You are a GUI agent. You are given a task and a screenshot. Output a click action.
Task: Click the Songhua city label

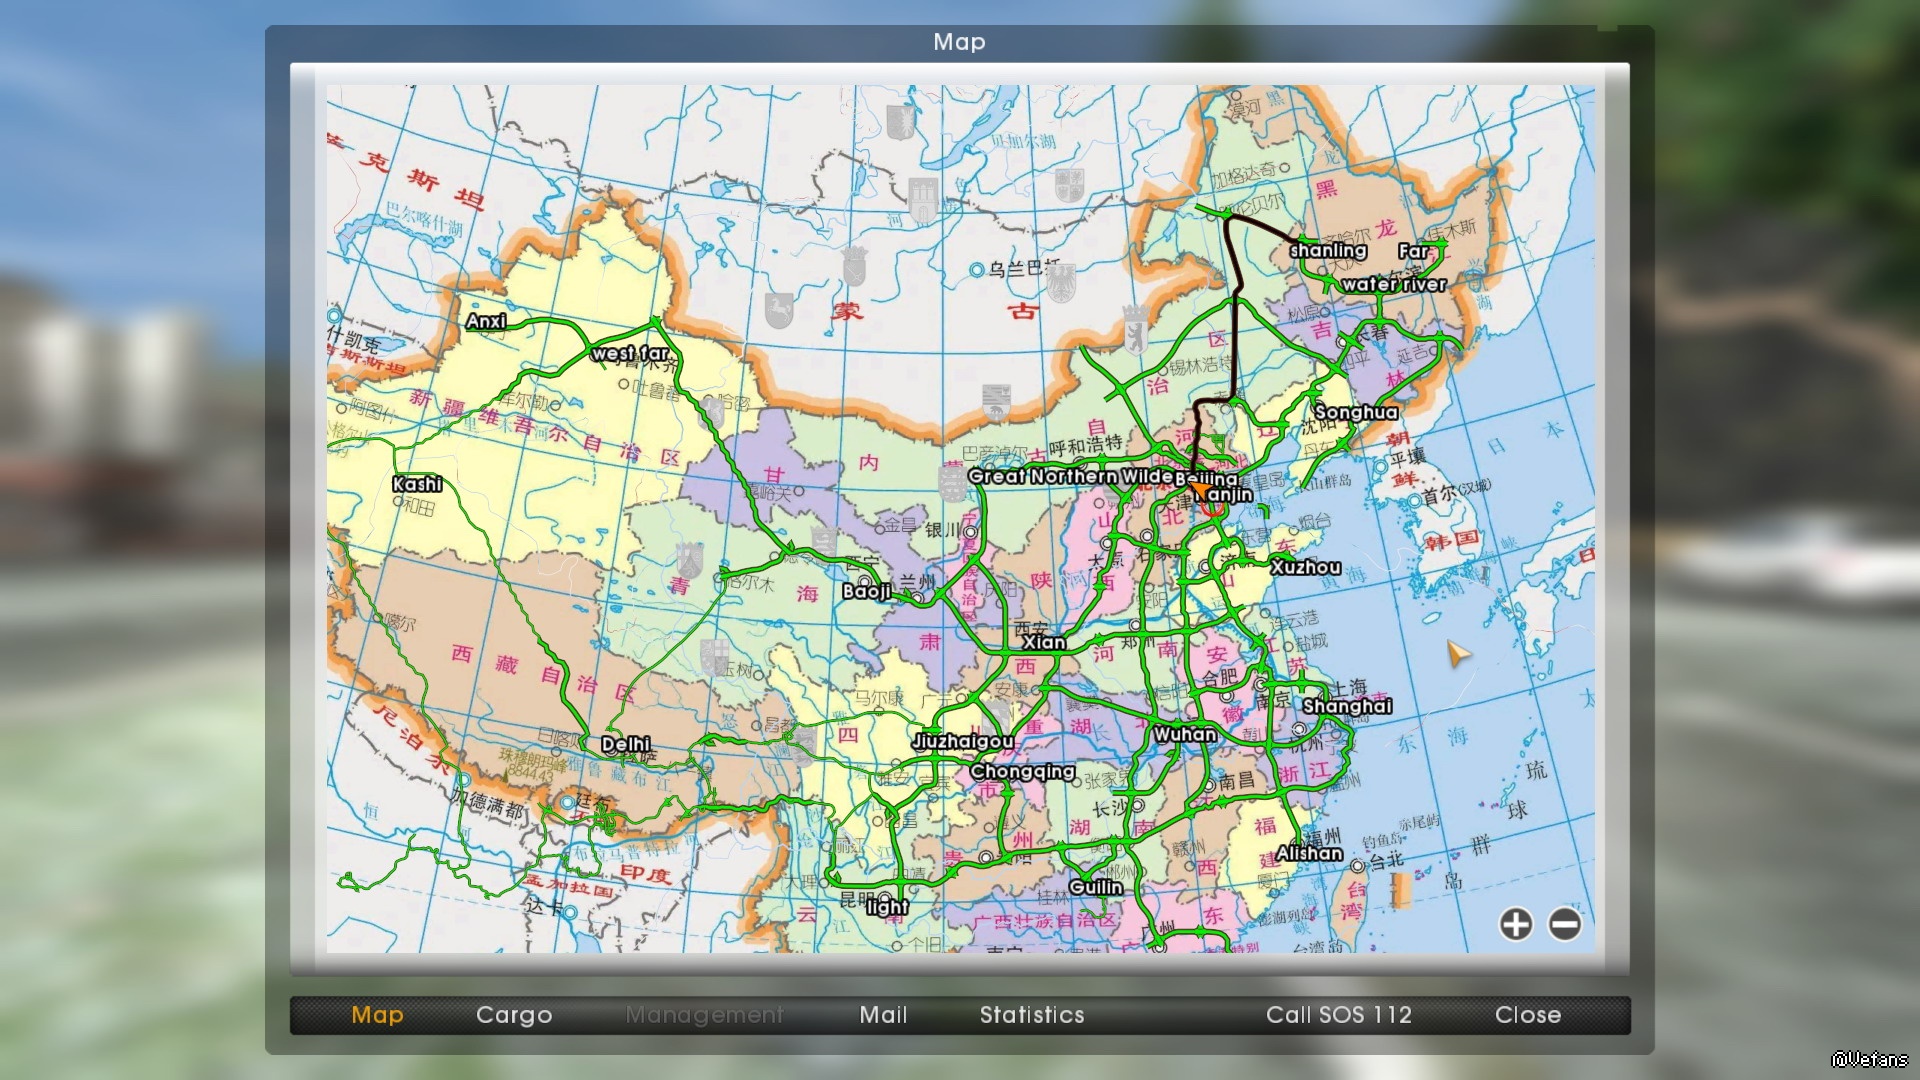(x=1355, y=412)
